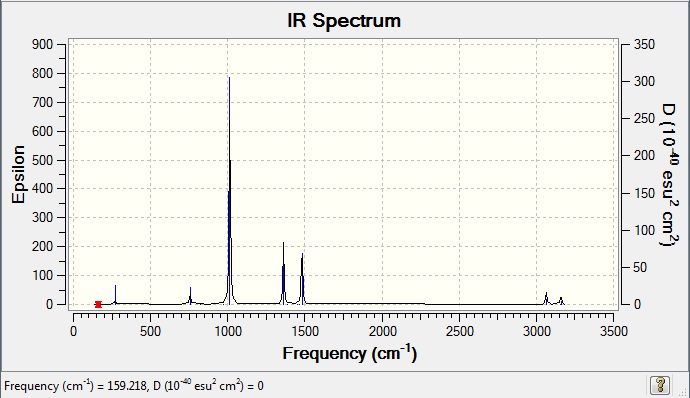Click the IR Spectrum title
Viewport: 690px width, 398px height.
(344, 21)
